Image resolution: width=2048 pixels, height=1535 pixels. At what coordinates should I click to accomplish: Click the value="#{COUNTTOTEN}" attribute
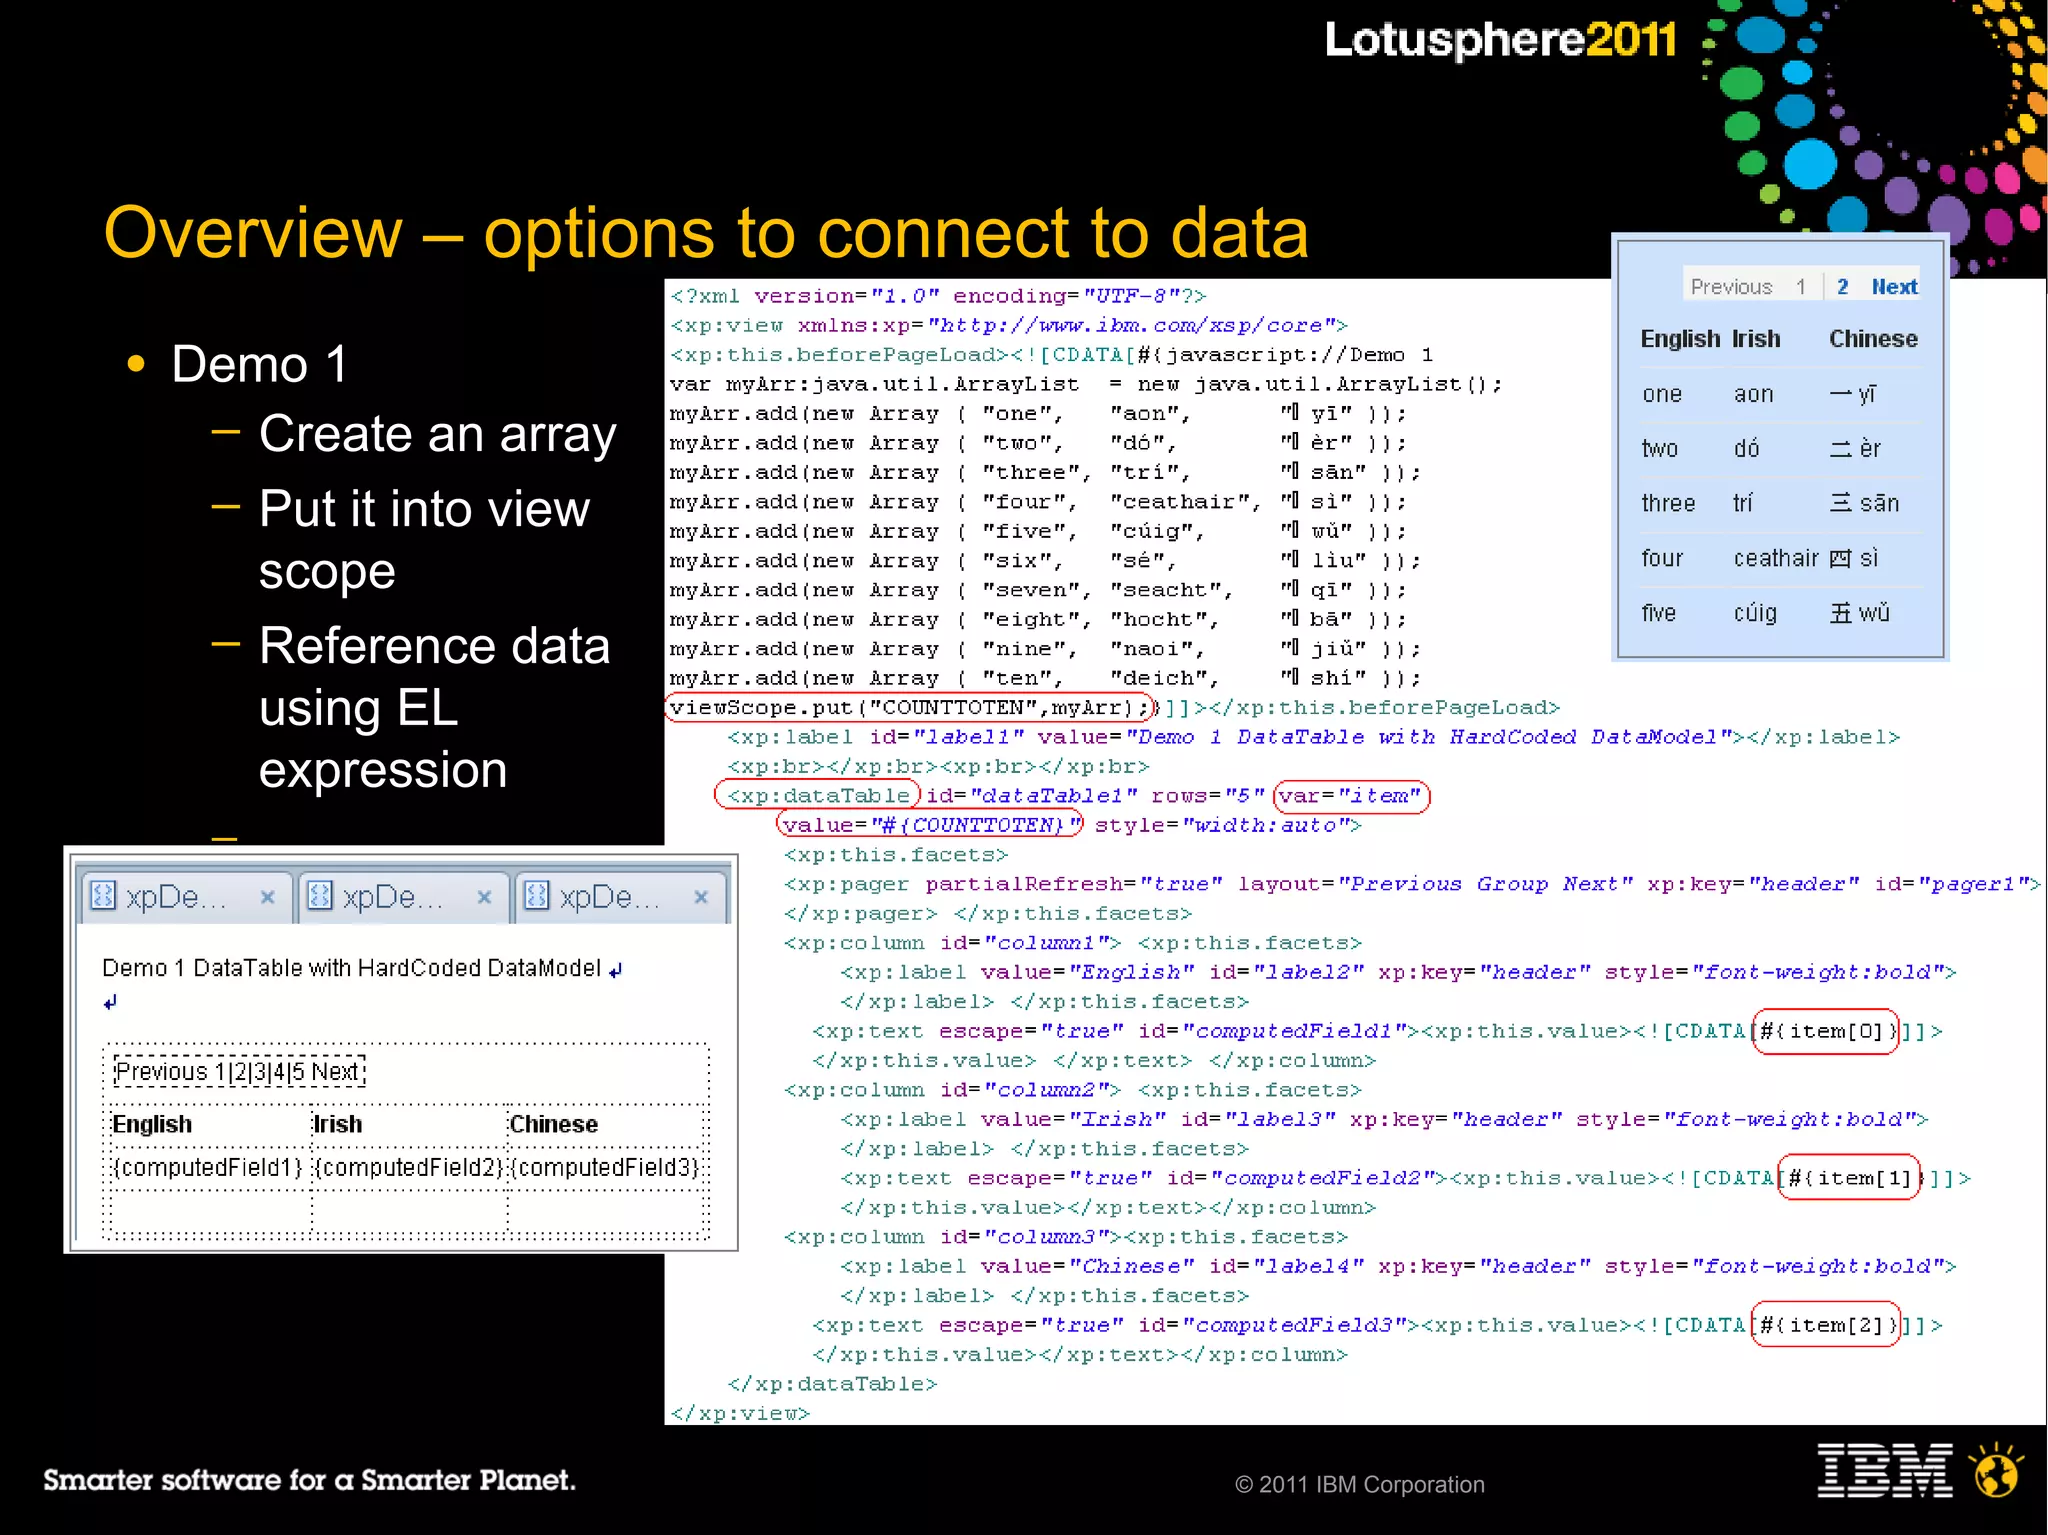pyautogui.click(x=930, y=825)
